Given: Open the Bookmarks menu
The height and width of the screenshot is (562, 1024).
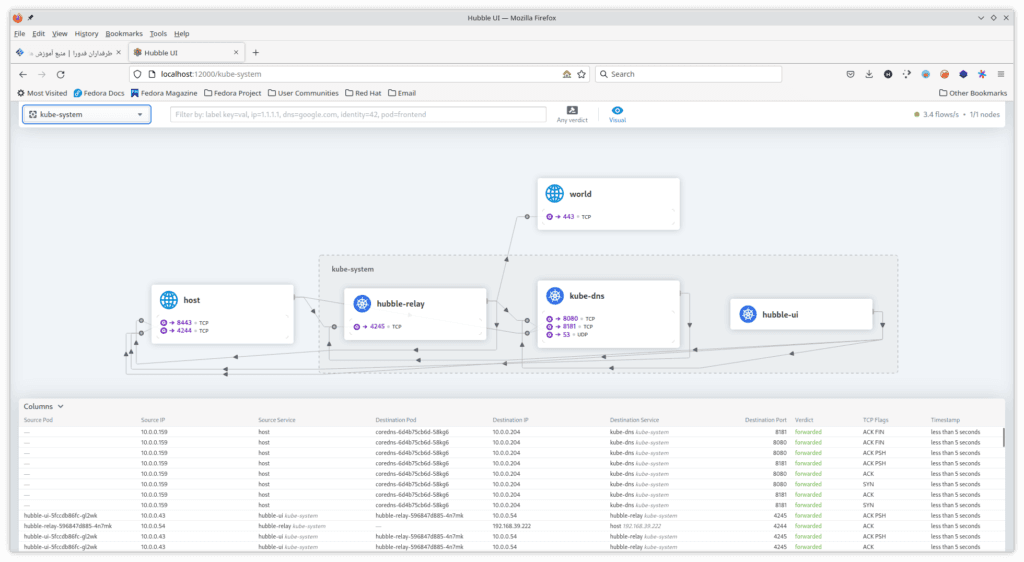Looking at the screenshot, I should tap(124, 33).
